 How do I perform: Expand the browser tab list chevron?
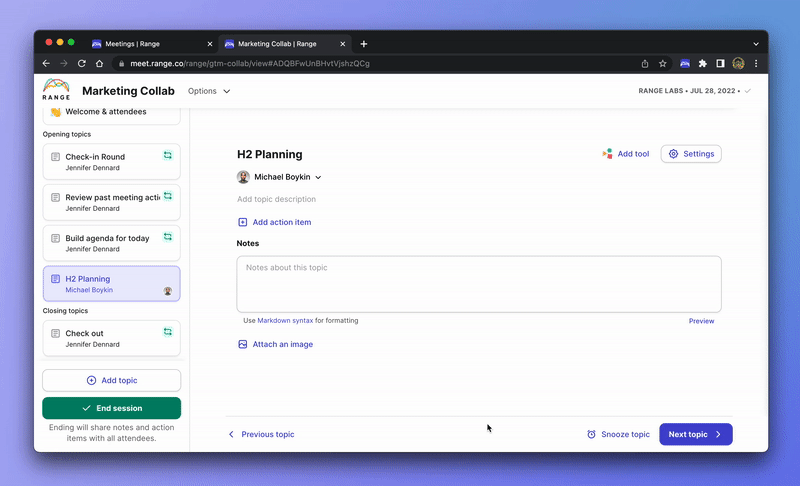pyautogui.click(x=756, y=44)
